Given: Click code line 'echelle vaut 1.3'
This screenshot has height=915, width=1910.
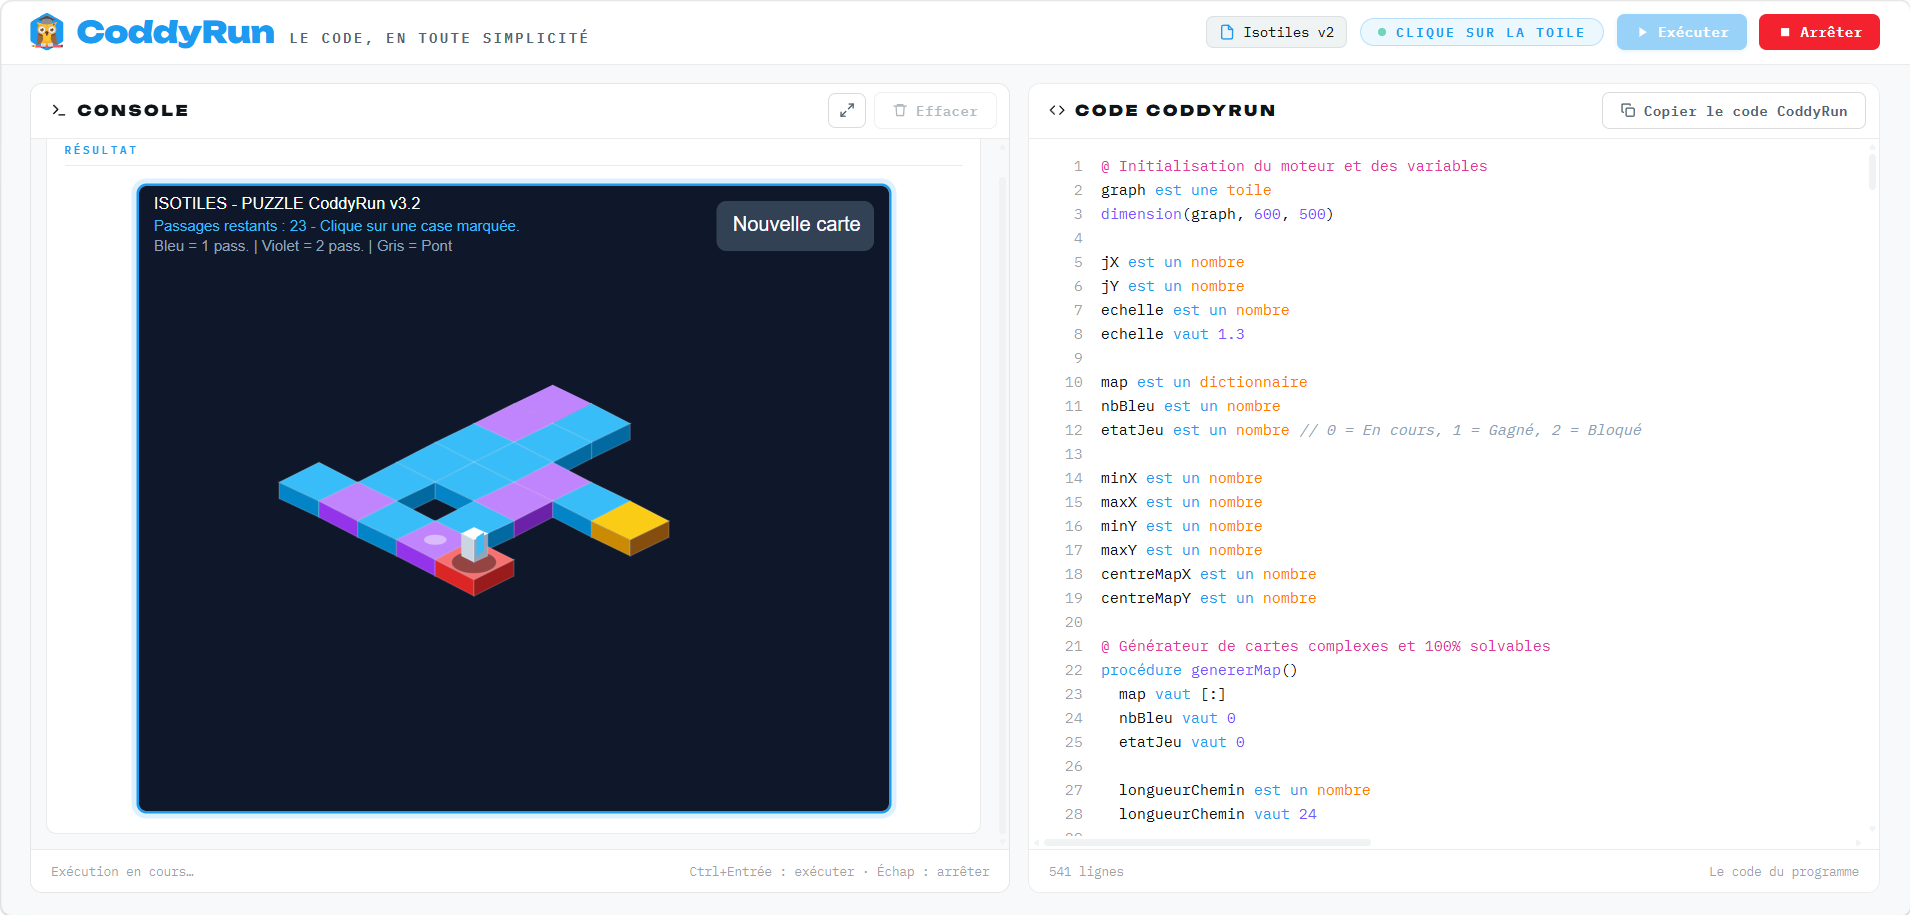Looking at the screenshot, I should click(x=1172, y=334).
